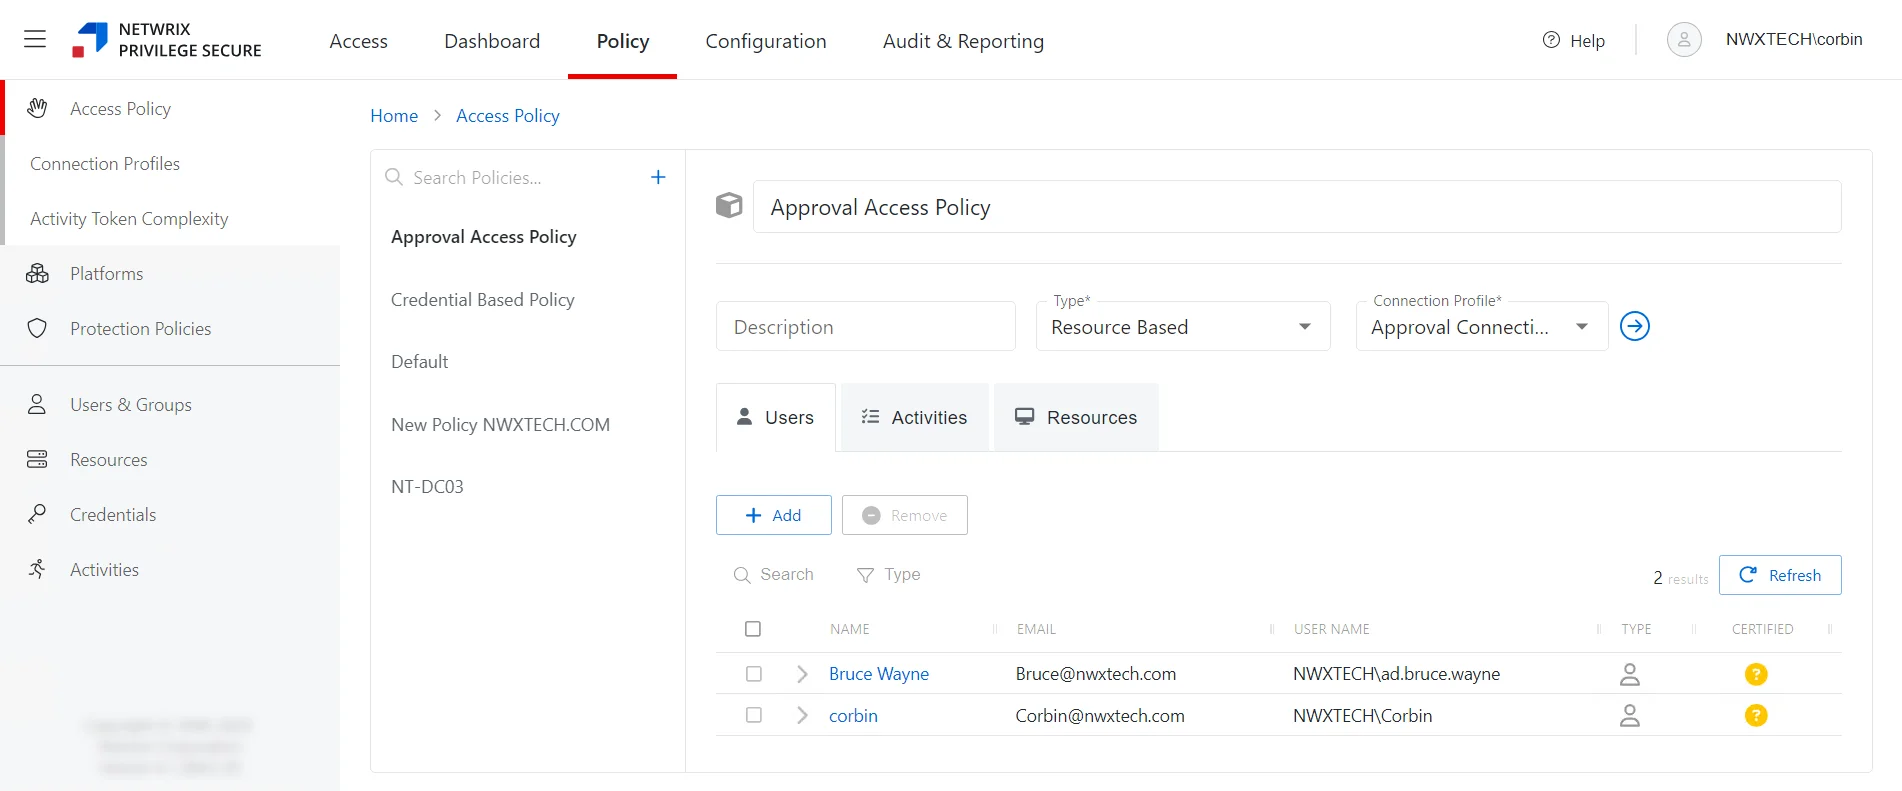1902x791 pixels.
Task: Click the Access Policy breadcrumb link
Action: click(x=508, y=116)
